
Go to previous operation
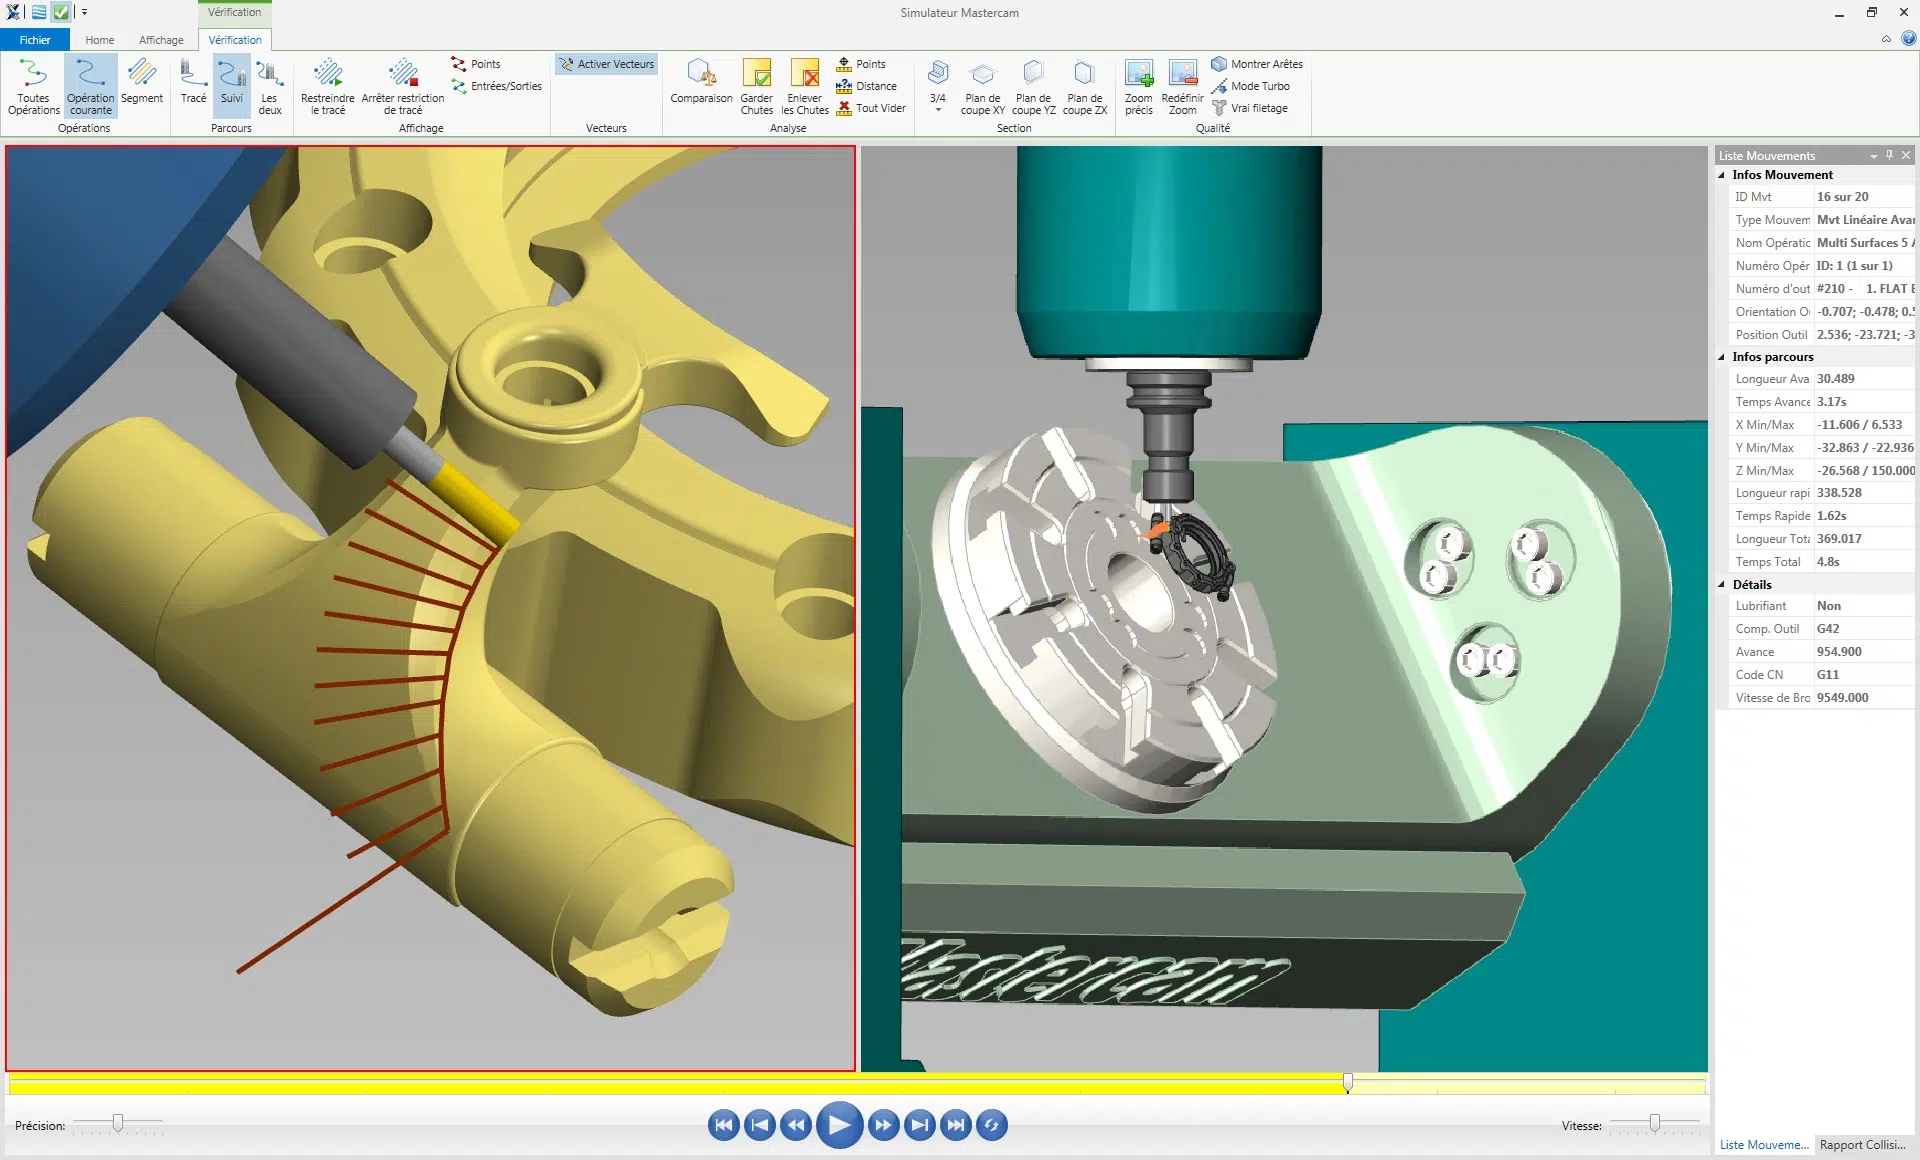point(759,1125)
